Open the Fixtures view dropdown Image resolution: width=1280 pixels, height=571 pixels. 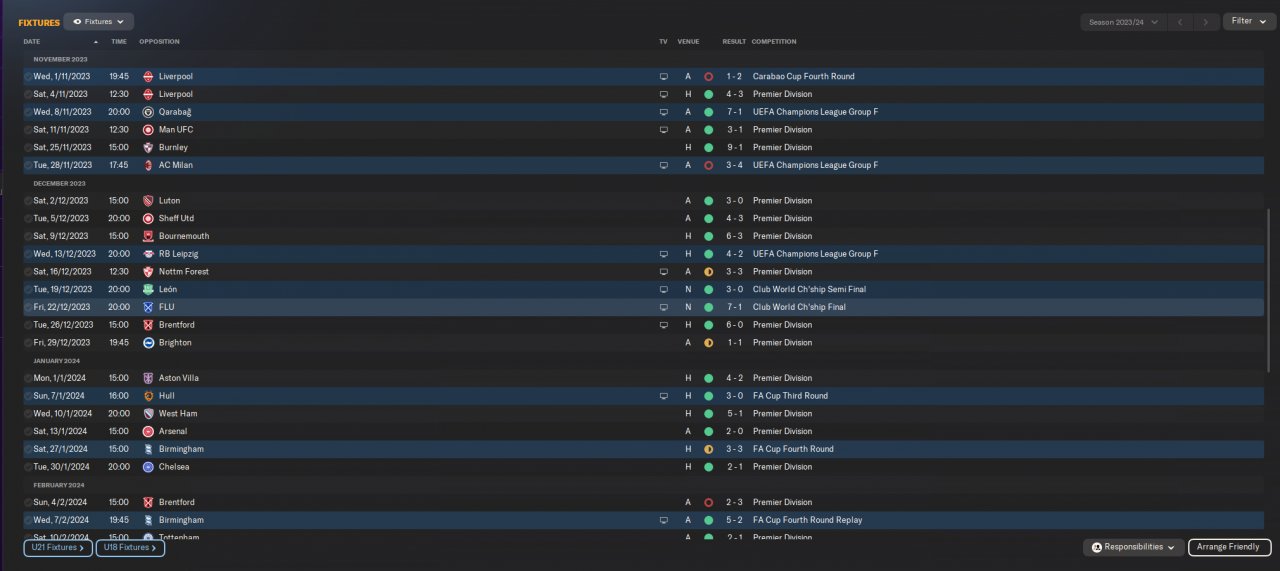pyautogui.click(x=98, y=21)
